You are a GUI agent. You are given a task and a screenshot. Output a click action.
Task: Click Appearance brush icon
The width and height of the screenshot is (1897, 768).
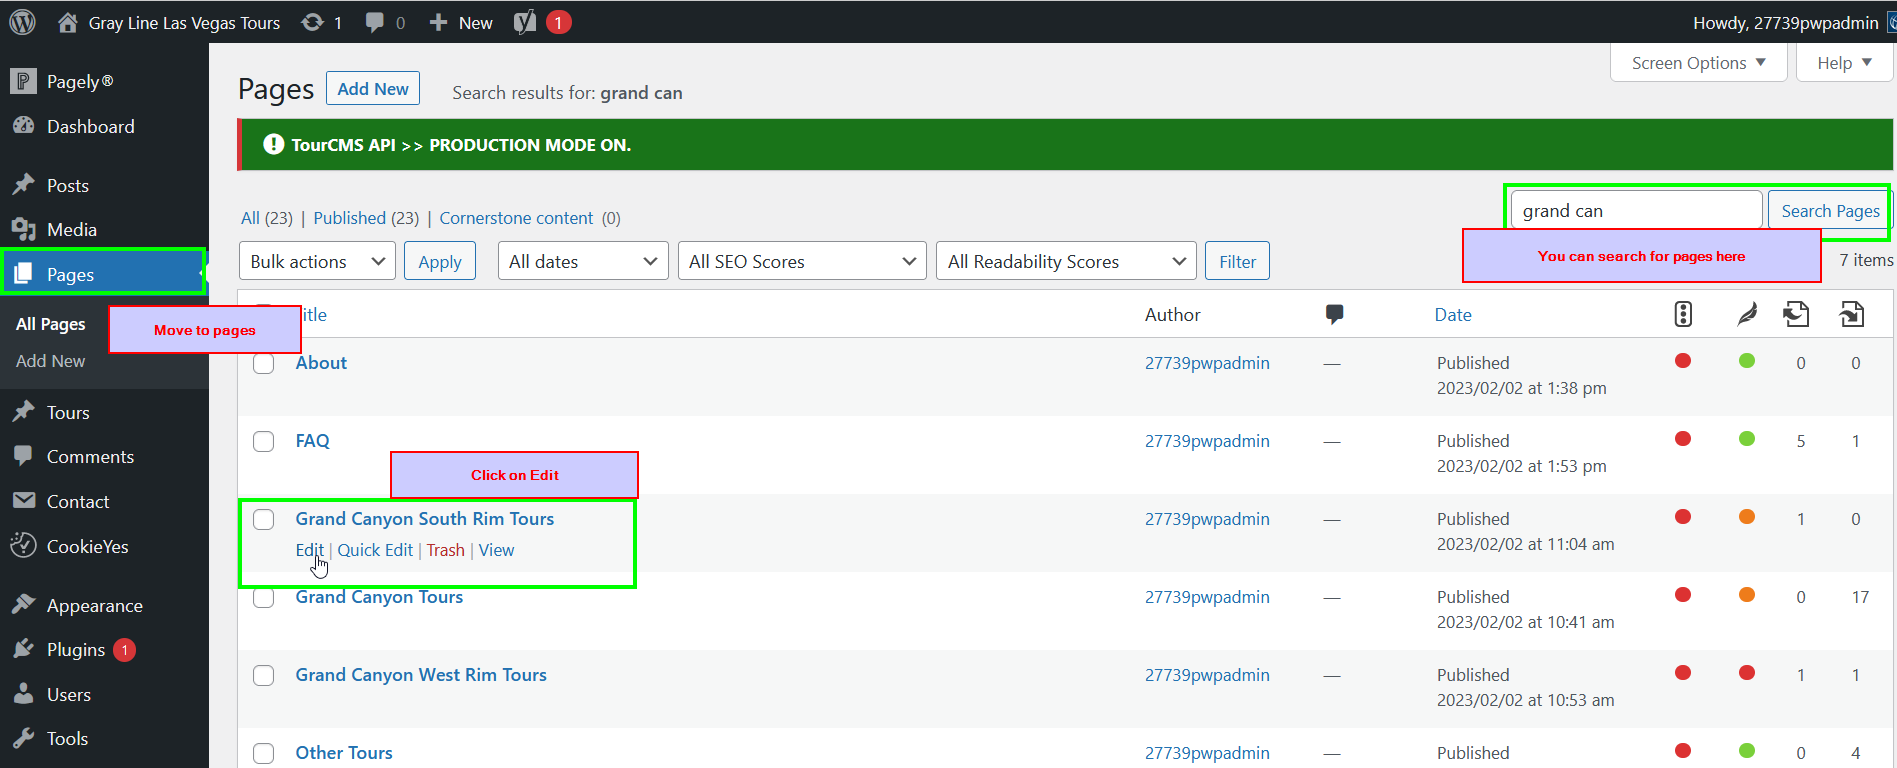(x=23, y=605)
